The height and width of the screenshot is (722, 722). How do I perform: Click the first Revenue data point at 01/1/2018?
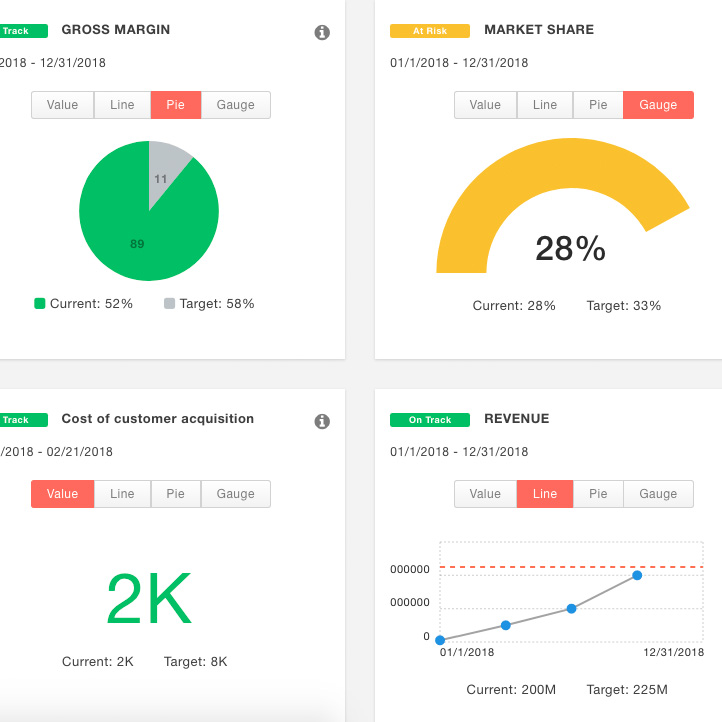pyautogui.click(x=440, y=640)
